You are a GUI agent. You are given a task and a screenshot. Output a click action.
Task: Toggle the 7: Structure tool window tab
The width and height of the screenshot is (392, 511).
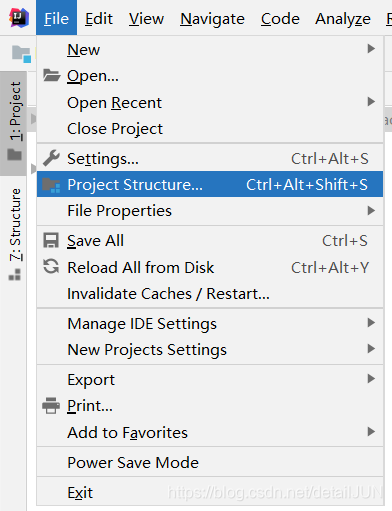click(x=14, y=234)
